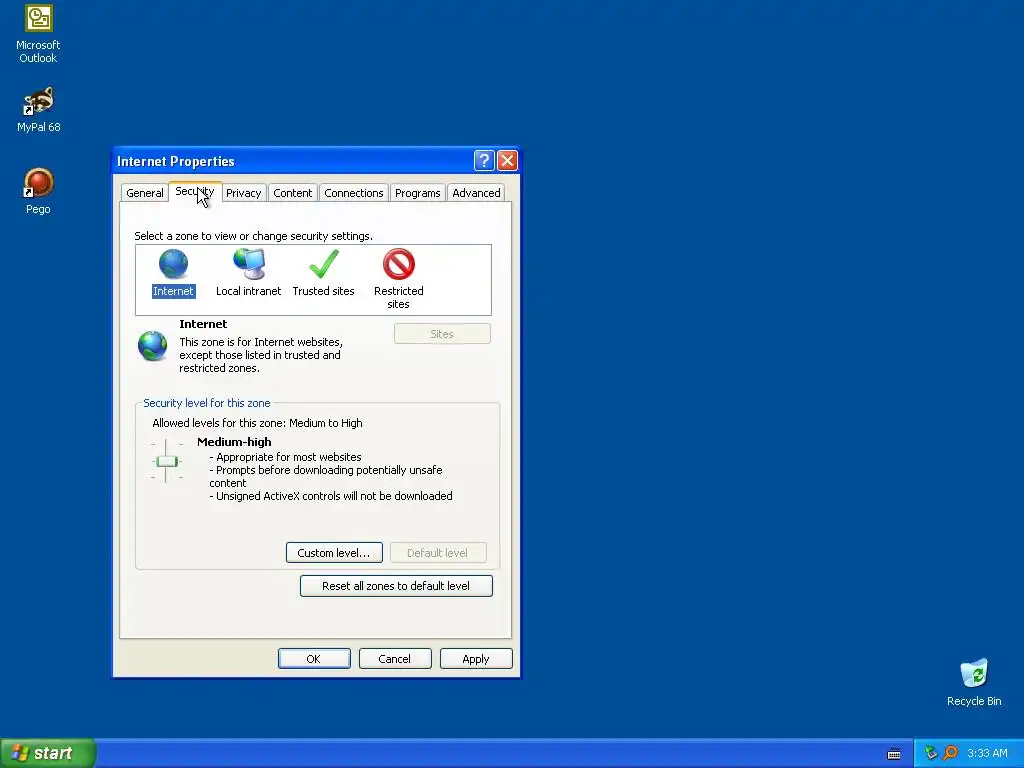Close the Internet Properties dialog

507,161
